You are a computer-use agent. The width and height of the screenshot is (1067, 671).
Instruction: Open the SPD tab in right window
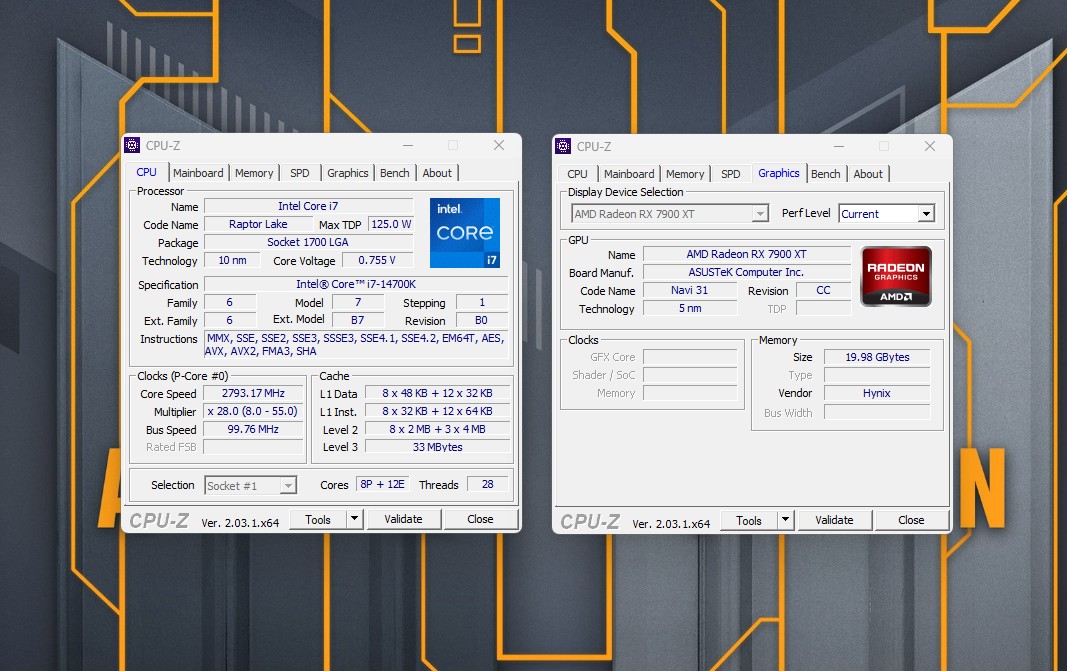731,174
